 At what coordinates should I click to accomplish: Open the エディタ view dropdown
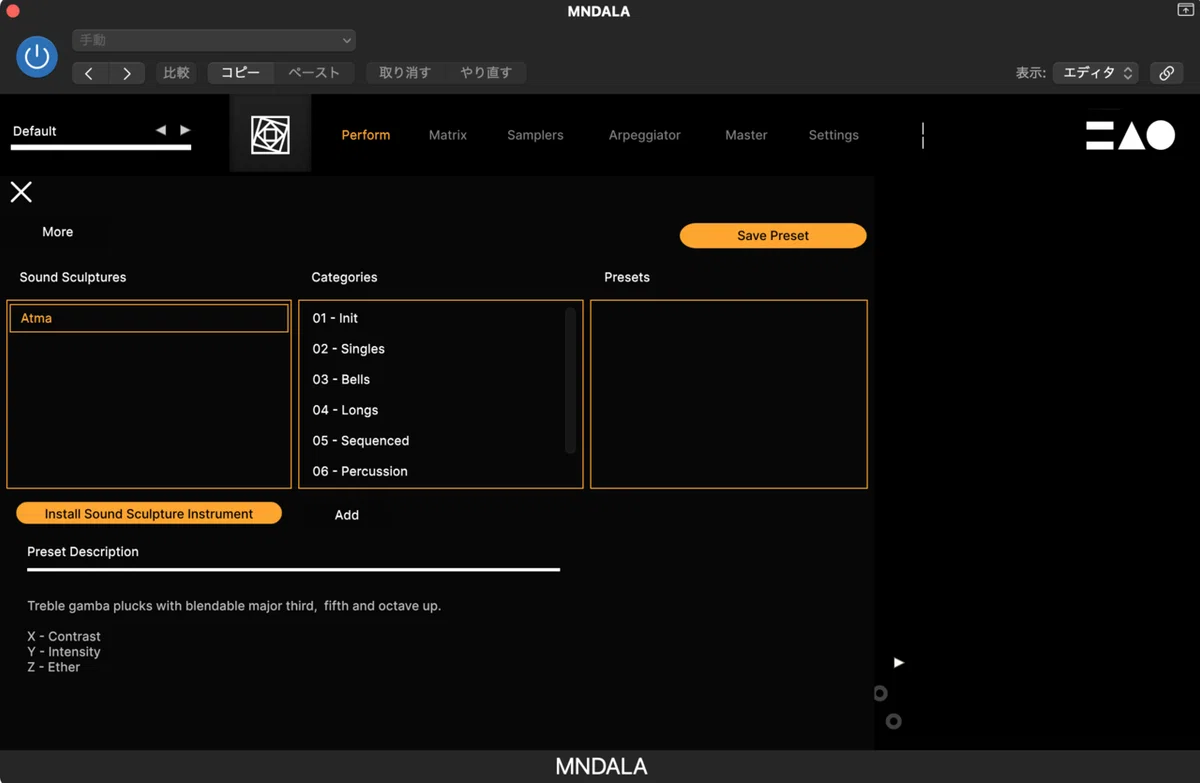tap(1095, 73)
